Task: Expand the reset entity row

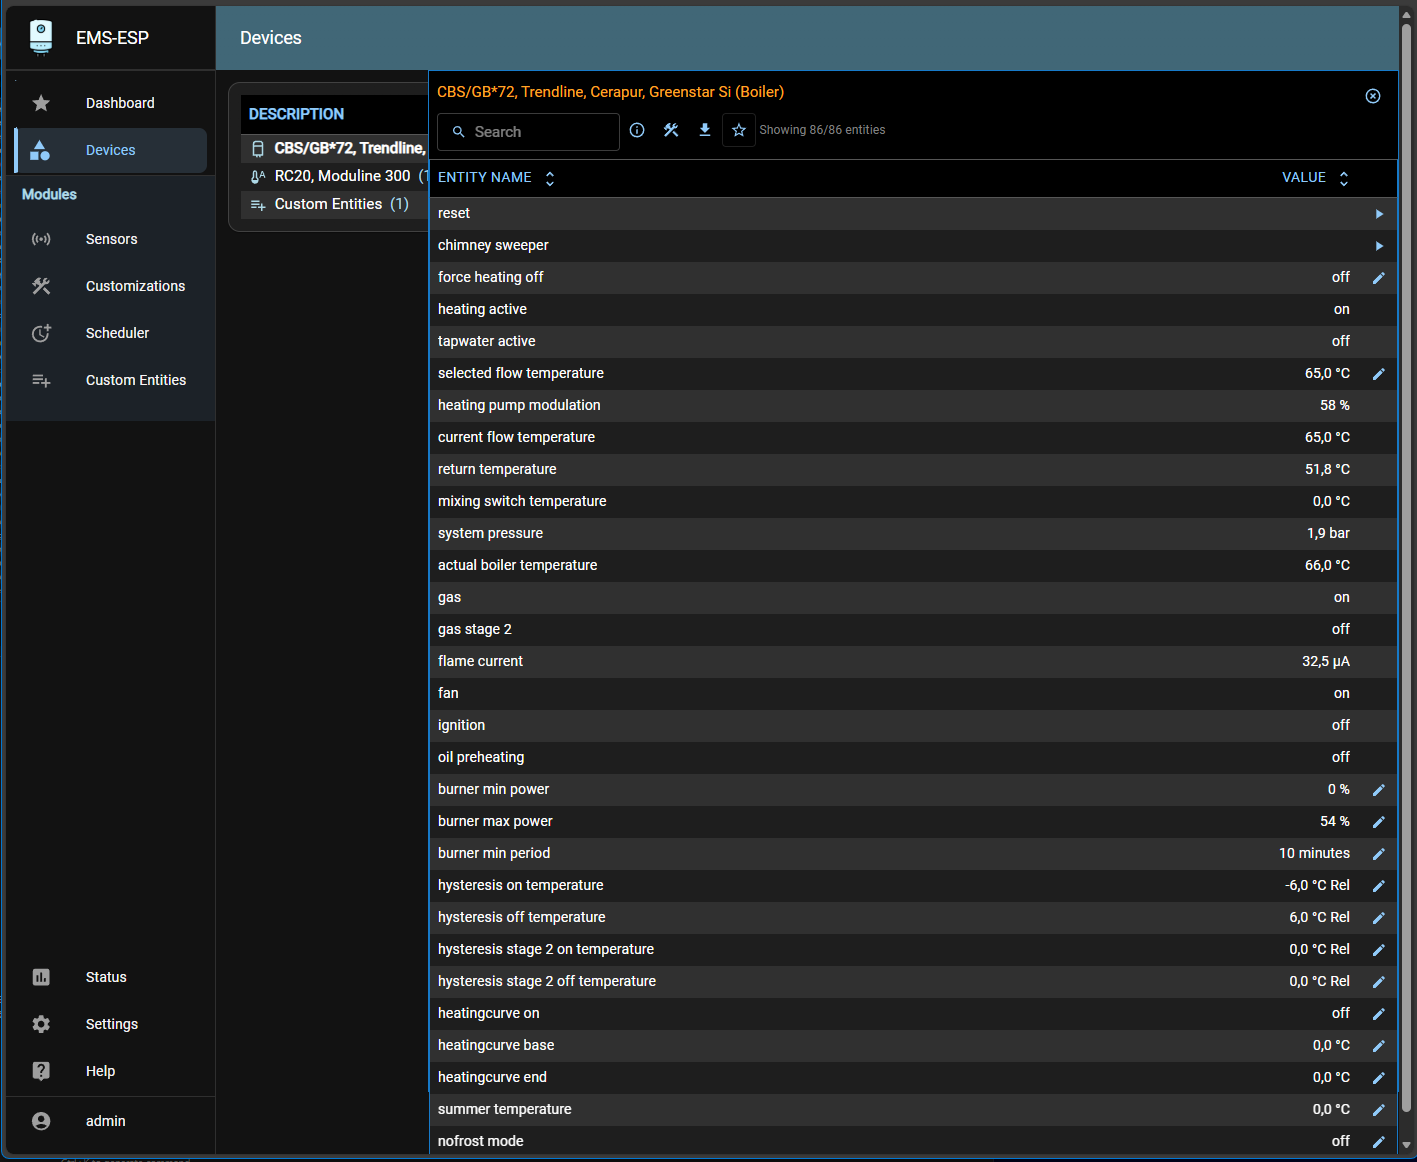Action: pyautogui.click(x=1379, y=213)
